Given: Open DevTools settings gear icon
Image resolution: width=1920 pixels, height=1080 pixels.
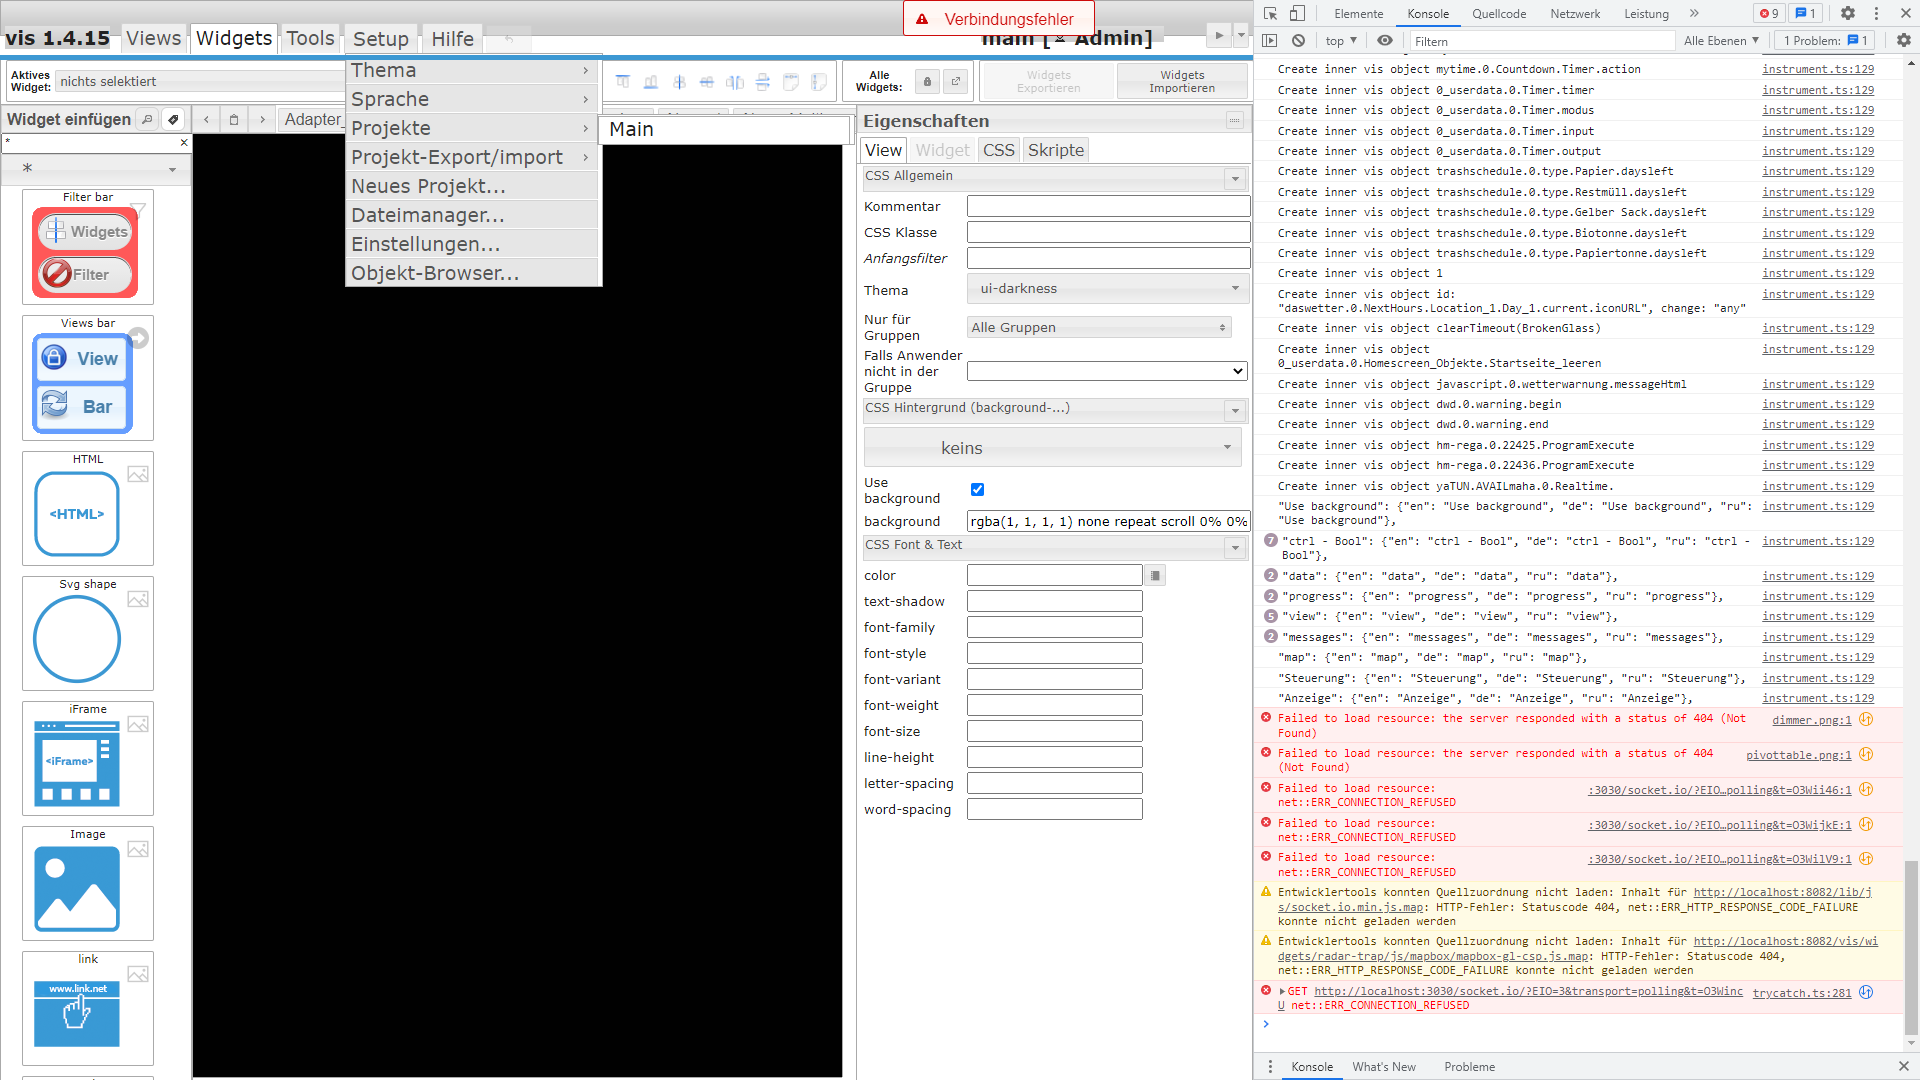Looking at the screenshot, I should [x=1847, y=14].
